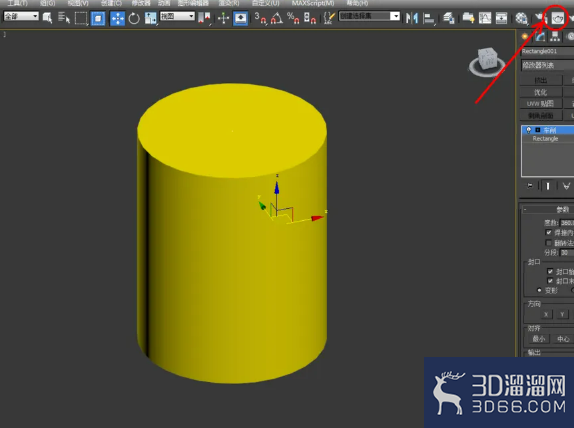Open the Layer Manager icon
The image size is (574, 428).
448,18
